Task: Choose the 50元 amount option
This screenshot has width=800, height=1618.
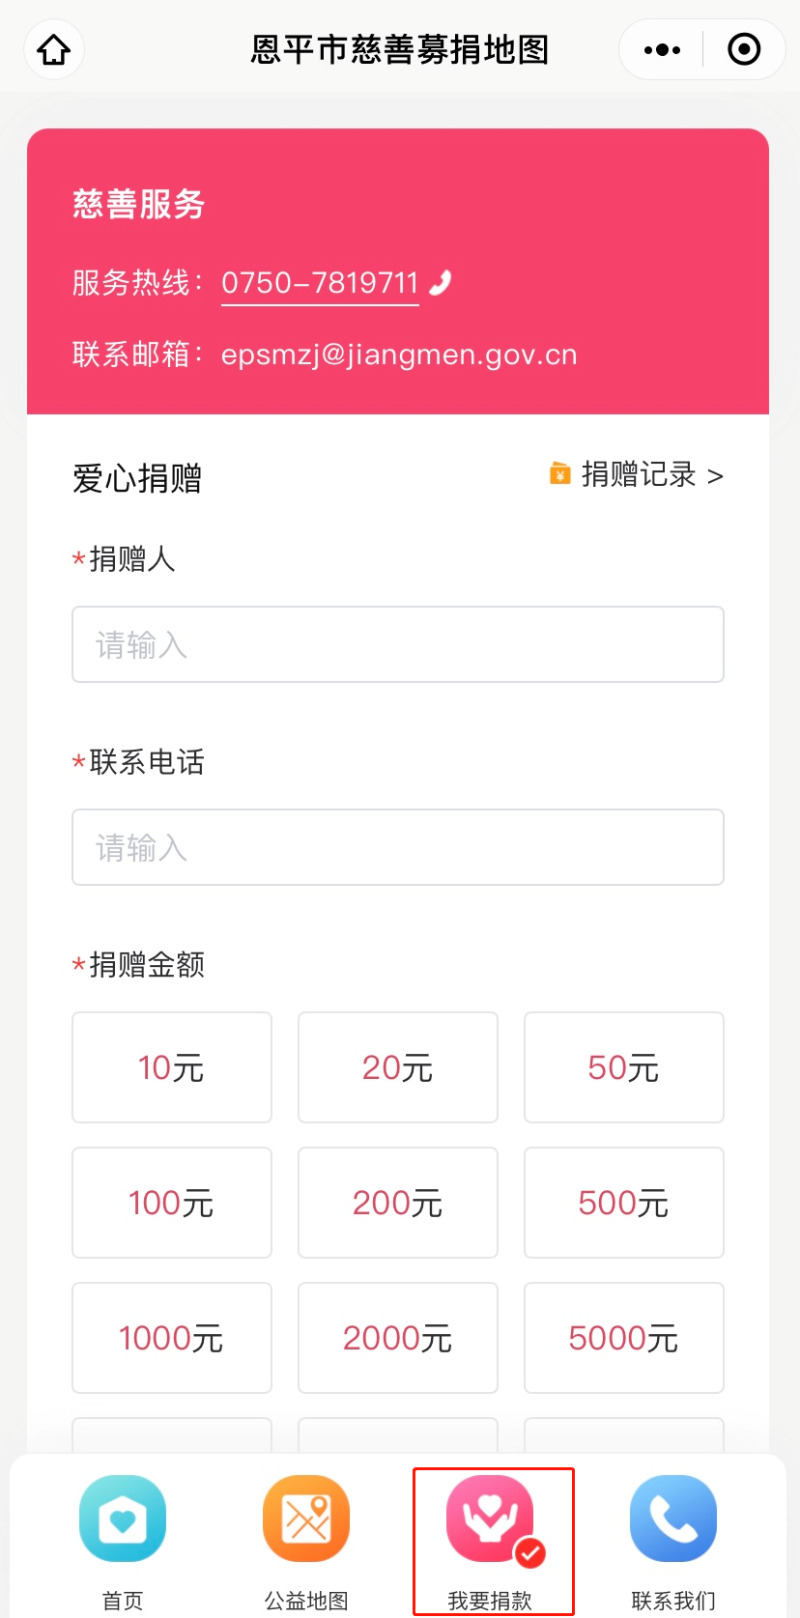Action: (623, 1067)
